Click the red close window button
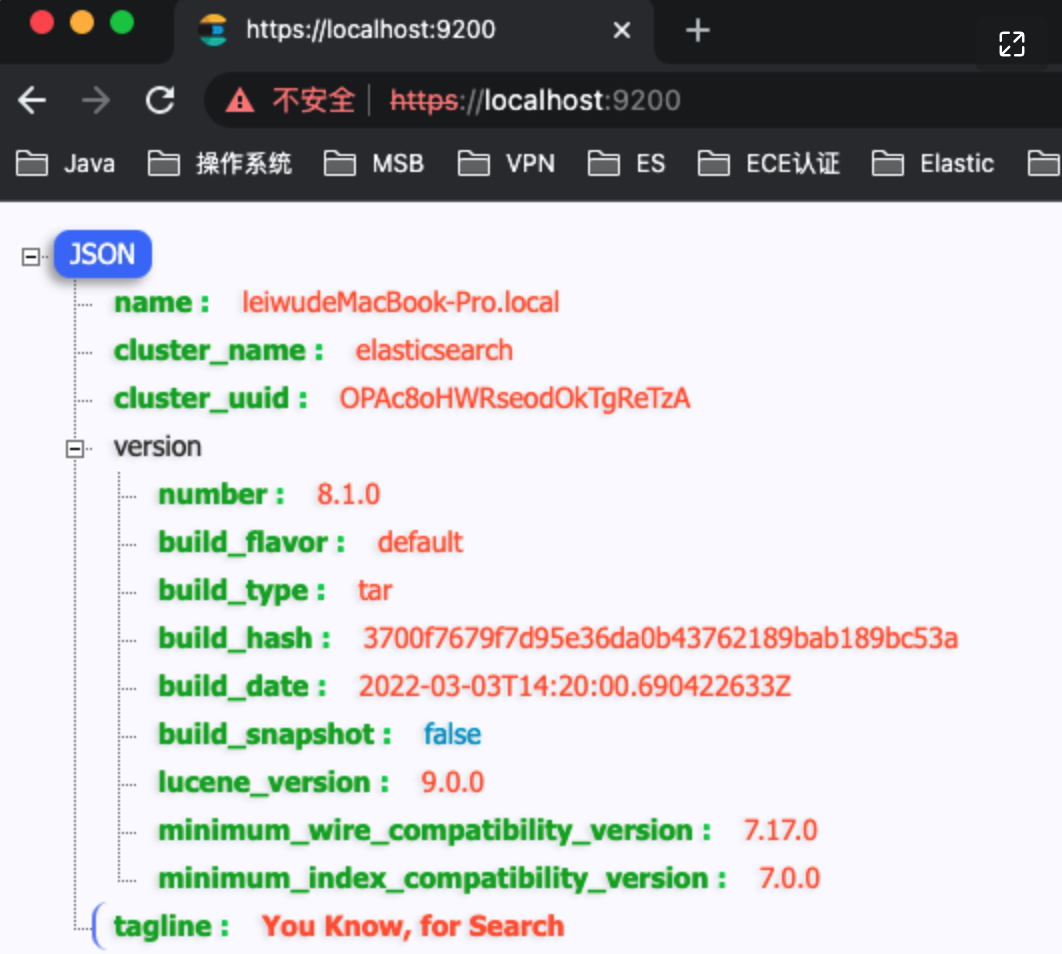1062x954 pixels. pos(41,22)
